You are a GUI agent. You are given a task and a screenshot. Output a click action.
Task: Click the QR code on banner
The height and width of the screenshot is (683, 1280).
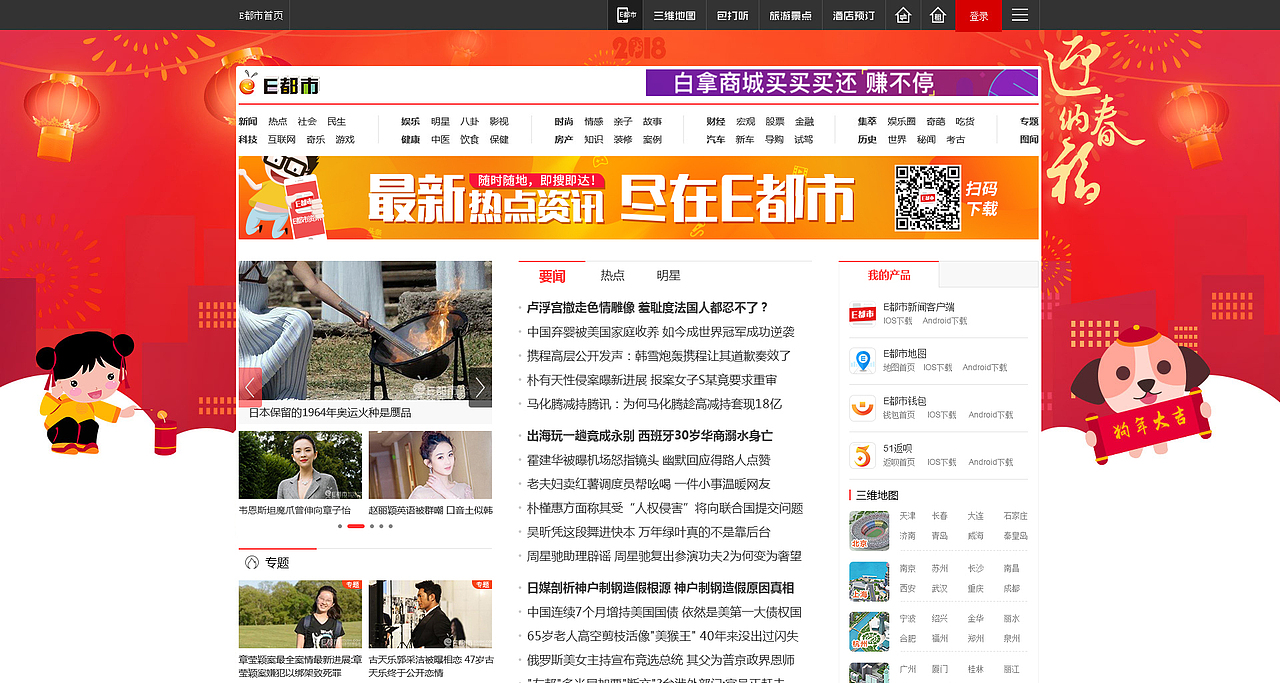[927, 198]
